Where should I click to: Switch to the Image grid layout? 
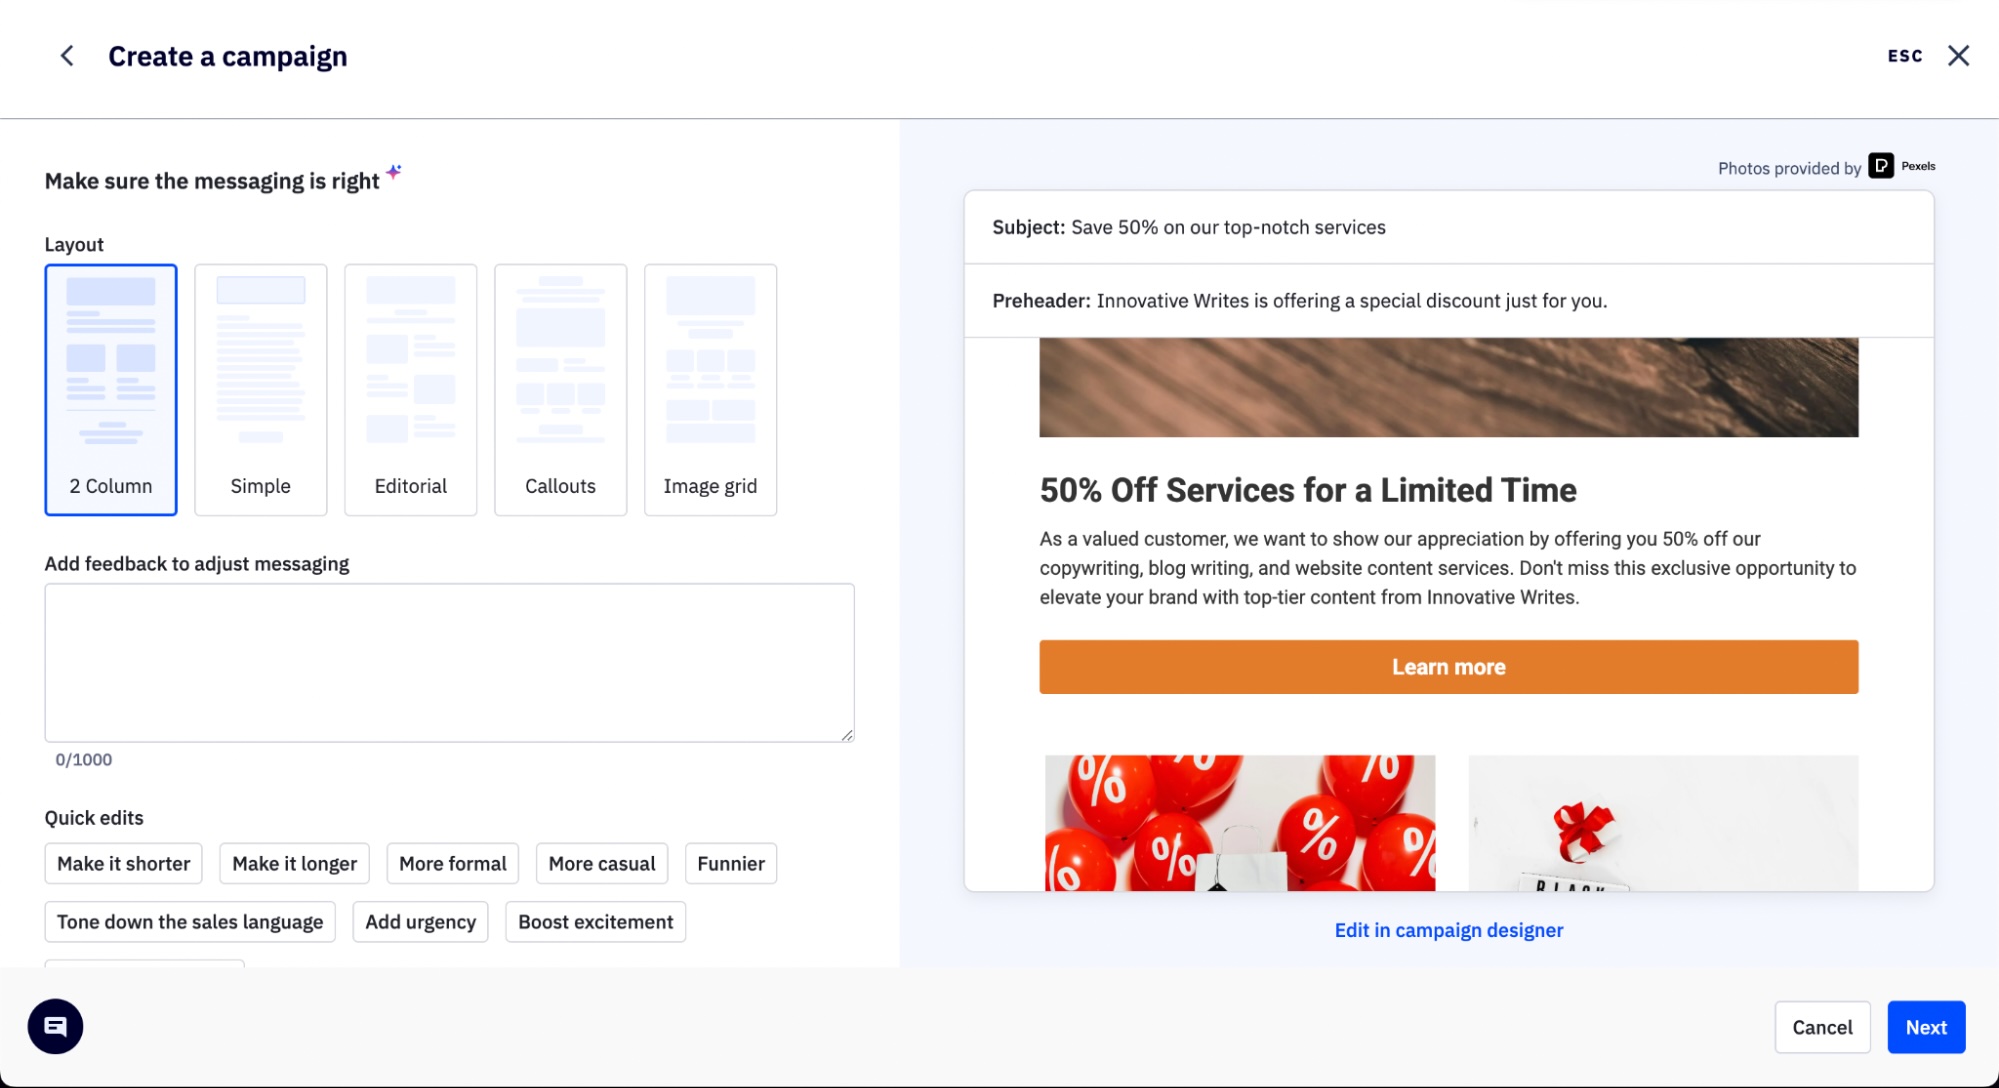pyautogui.click(x=711, y=389)
